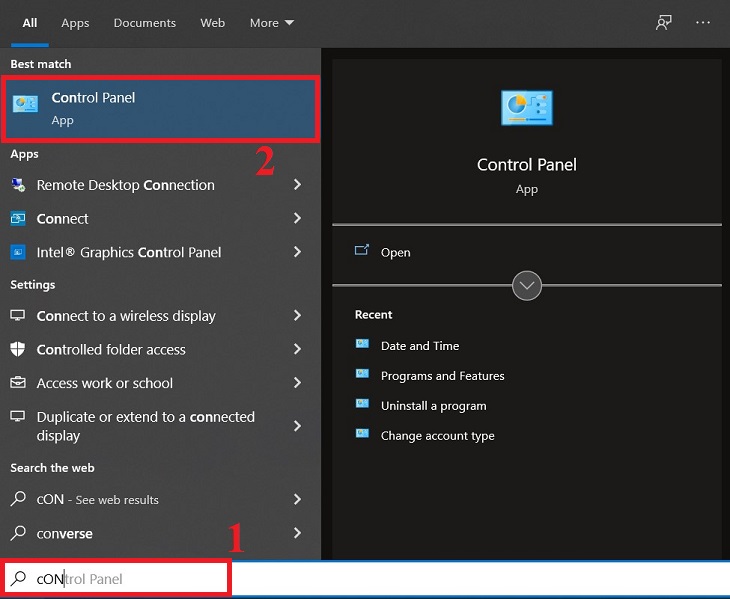The width and height of the screenshot is (730, 599).
Task: Expand the converse suggestion arrow
Action: coord(297,533)
